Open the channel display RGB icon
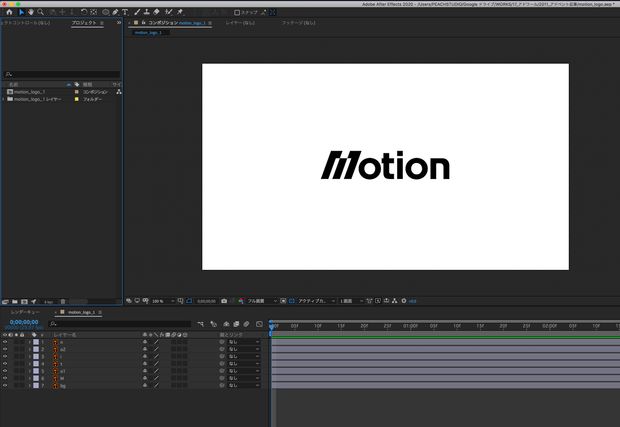Image resolution: width=620 pixels, height=427 pixels. pos(241,301)
